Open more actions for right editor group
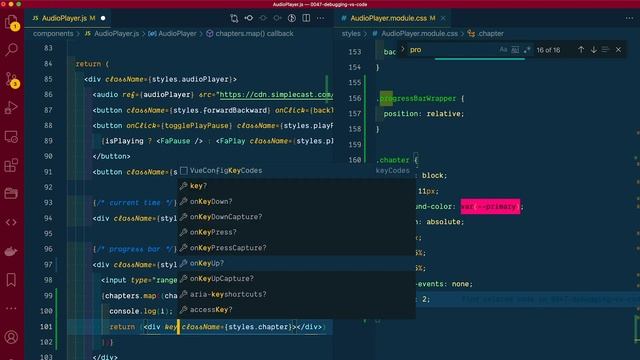Image resolution: width=640 pixels, height=360 pixels. click(x=629, y=18)
